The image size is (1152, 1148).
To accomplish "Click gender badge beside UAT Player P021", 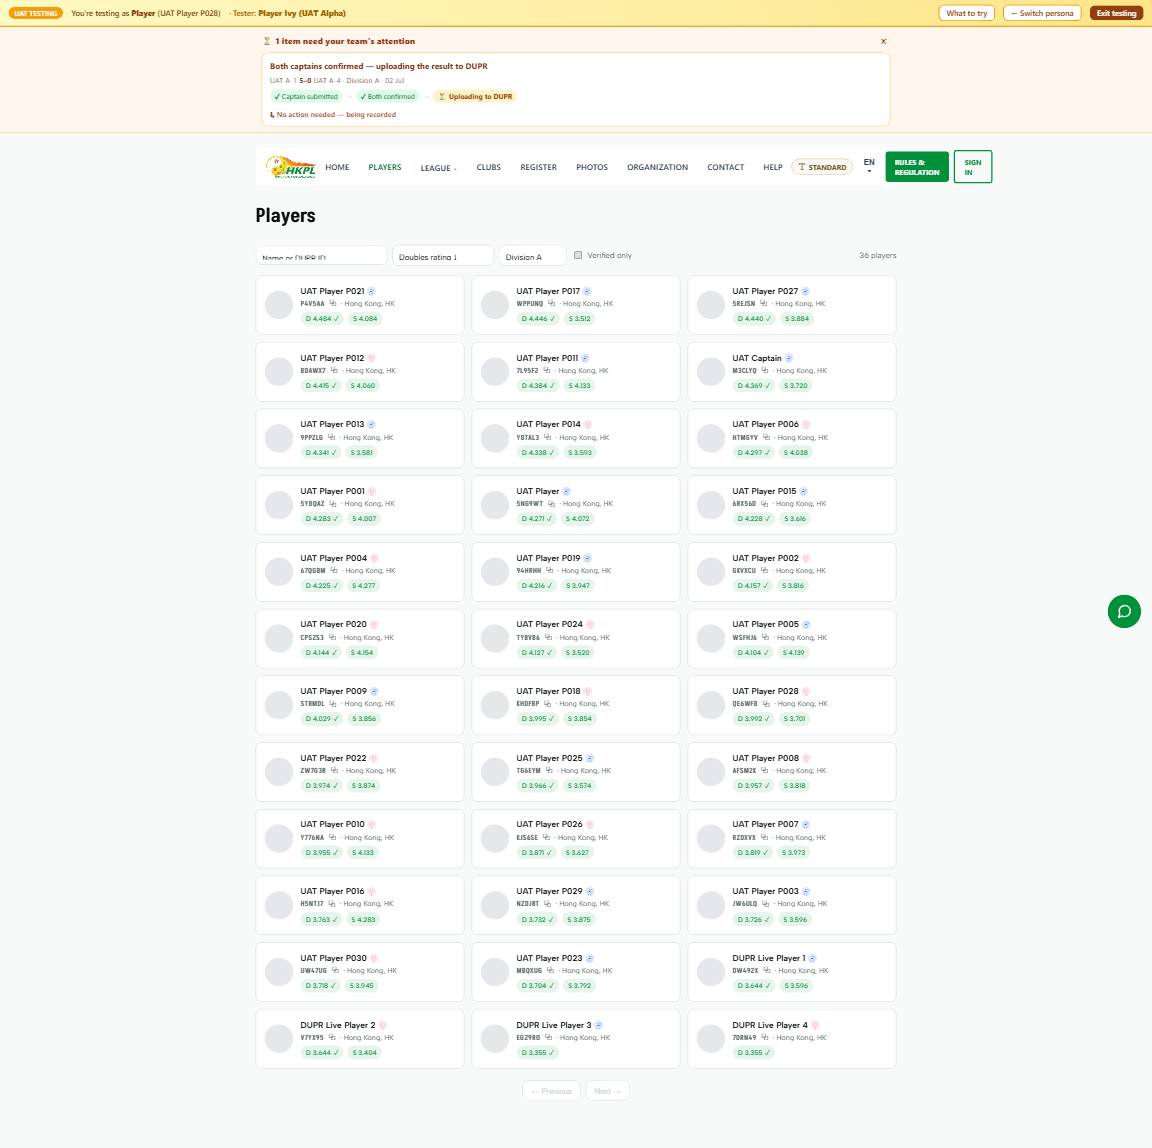I will pyautogui.click(x=371, y=292).
